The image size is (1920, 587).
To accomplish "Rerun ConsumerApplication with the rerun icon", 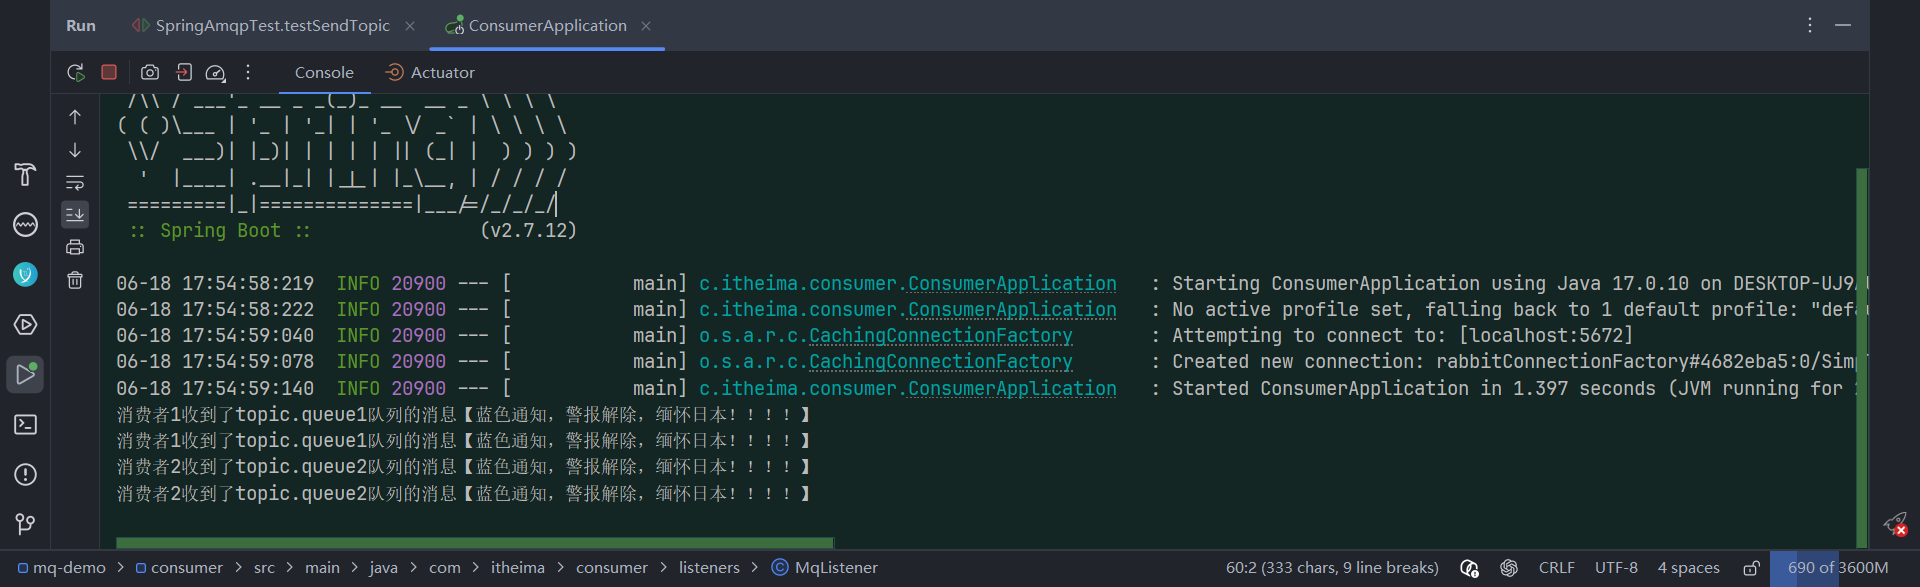I will (x=76, y=72).
